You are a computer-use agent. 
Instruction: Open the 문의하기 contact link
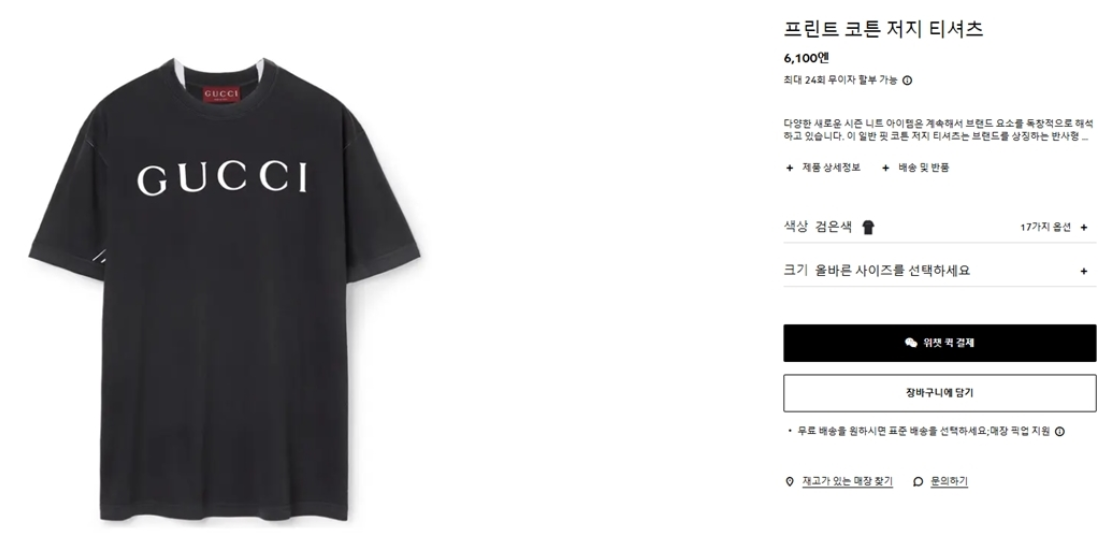pyautogui.click(x=949, y=481)
